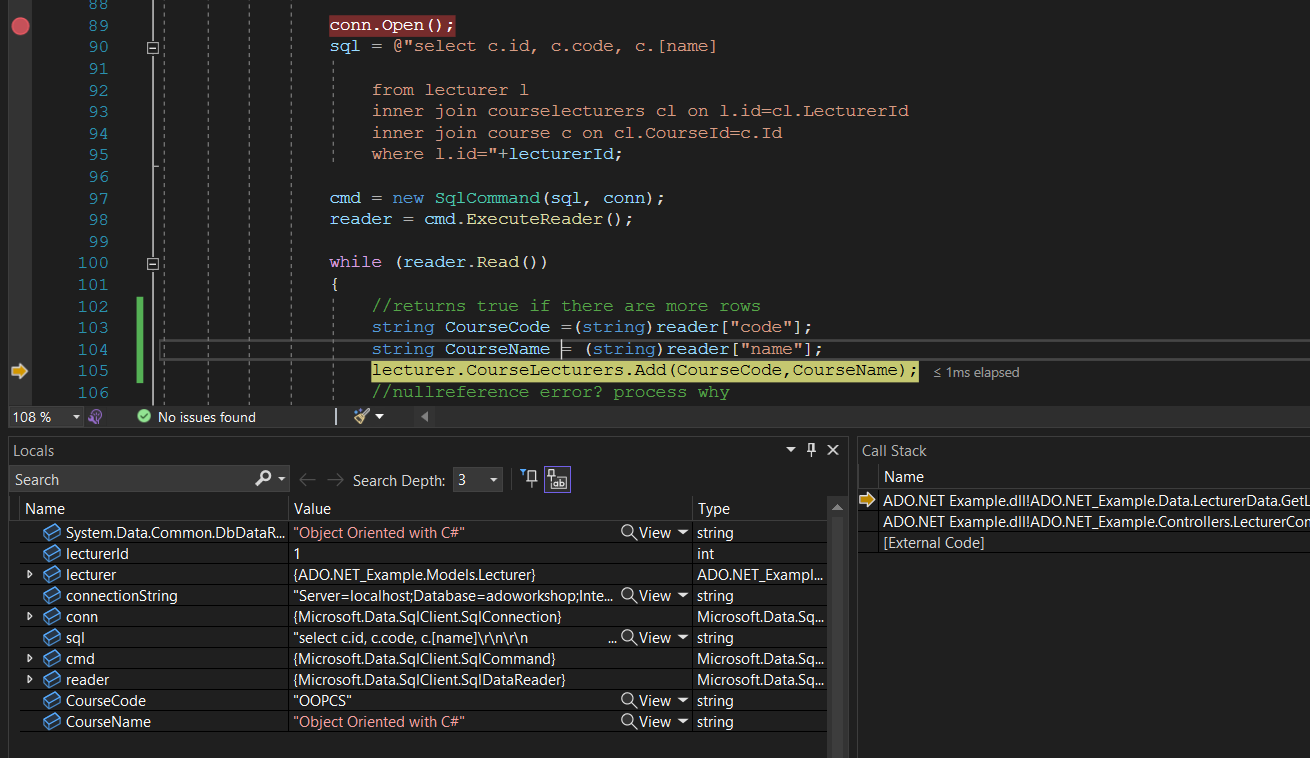
Task: Click the ≤ 1ms elapsed perf tip
Action: [x=976, y=372]
